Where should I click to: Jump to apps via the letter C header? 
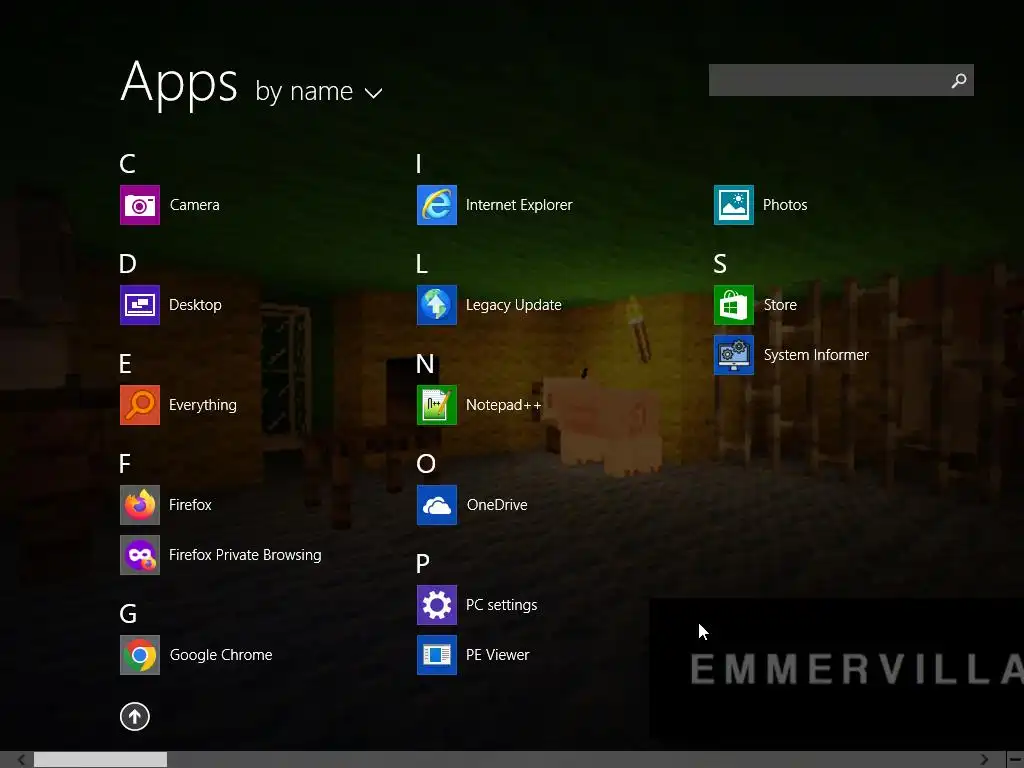pyautogui.click(x=127, y=164)
